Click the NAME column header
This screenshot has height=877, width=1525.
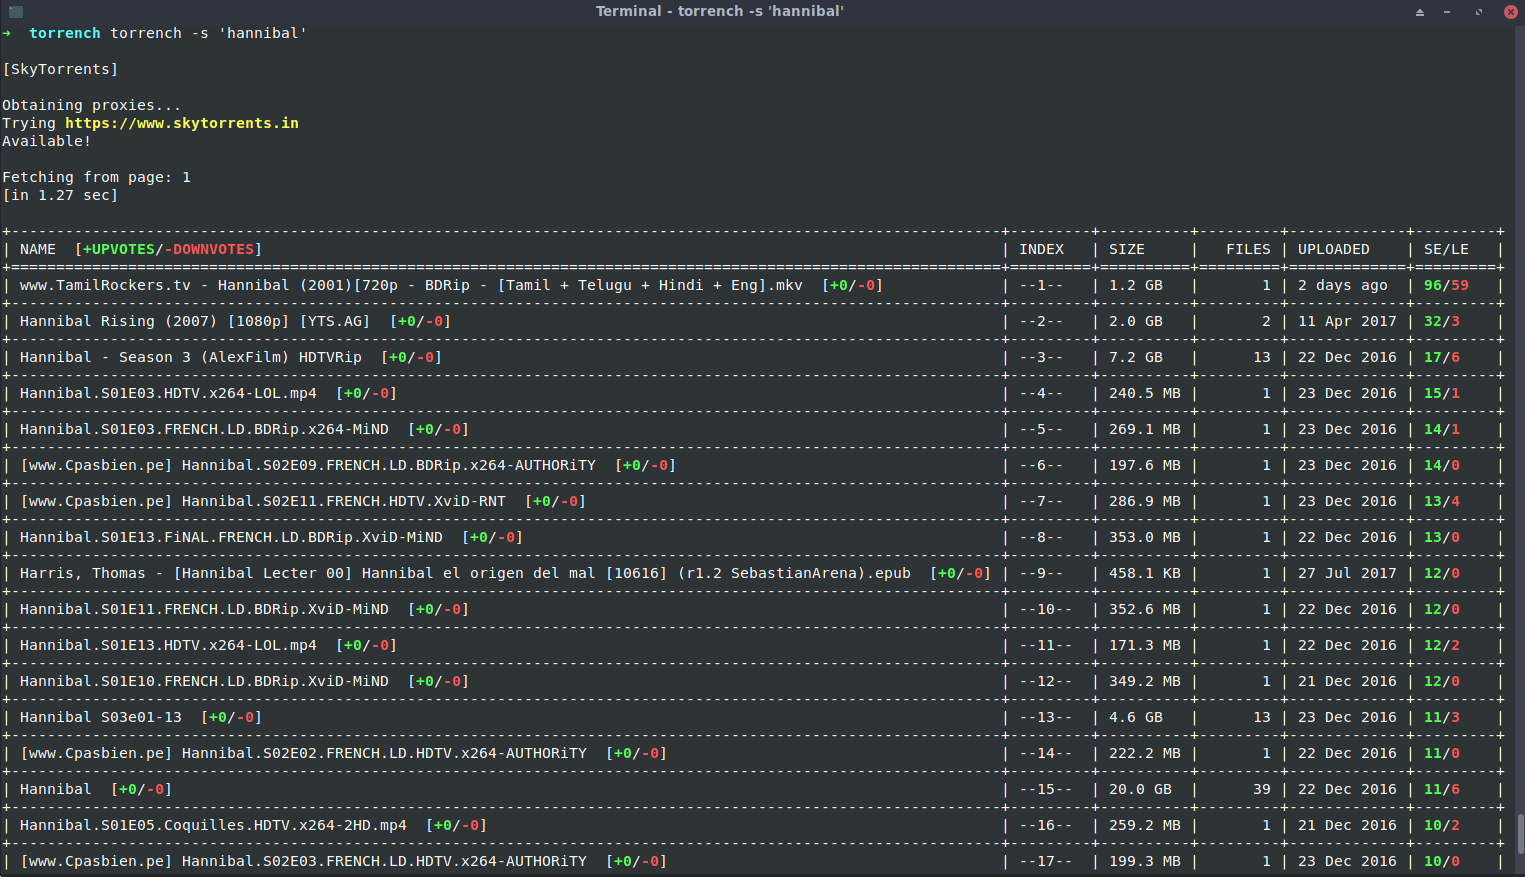[x=38, y=249]
